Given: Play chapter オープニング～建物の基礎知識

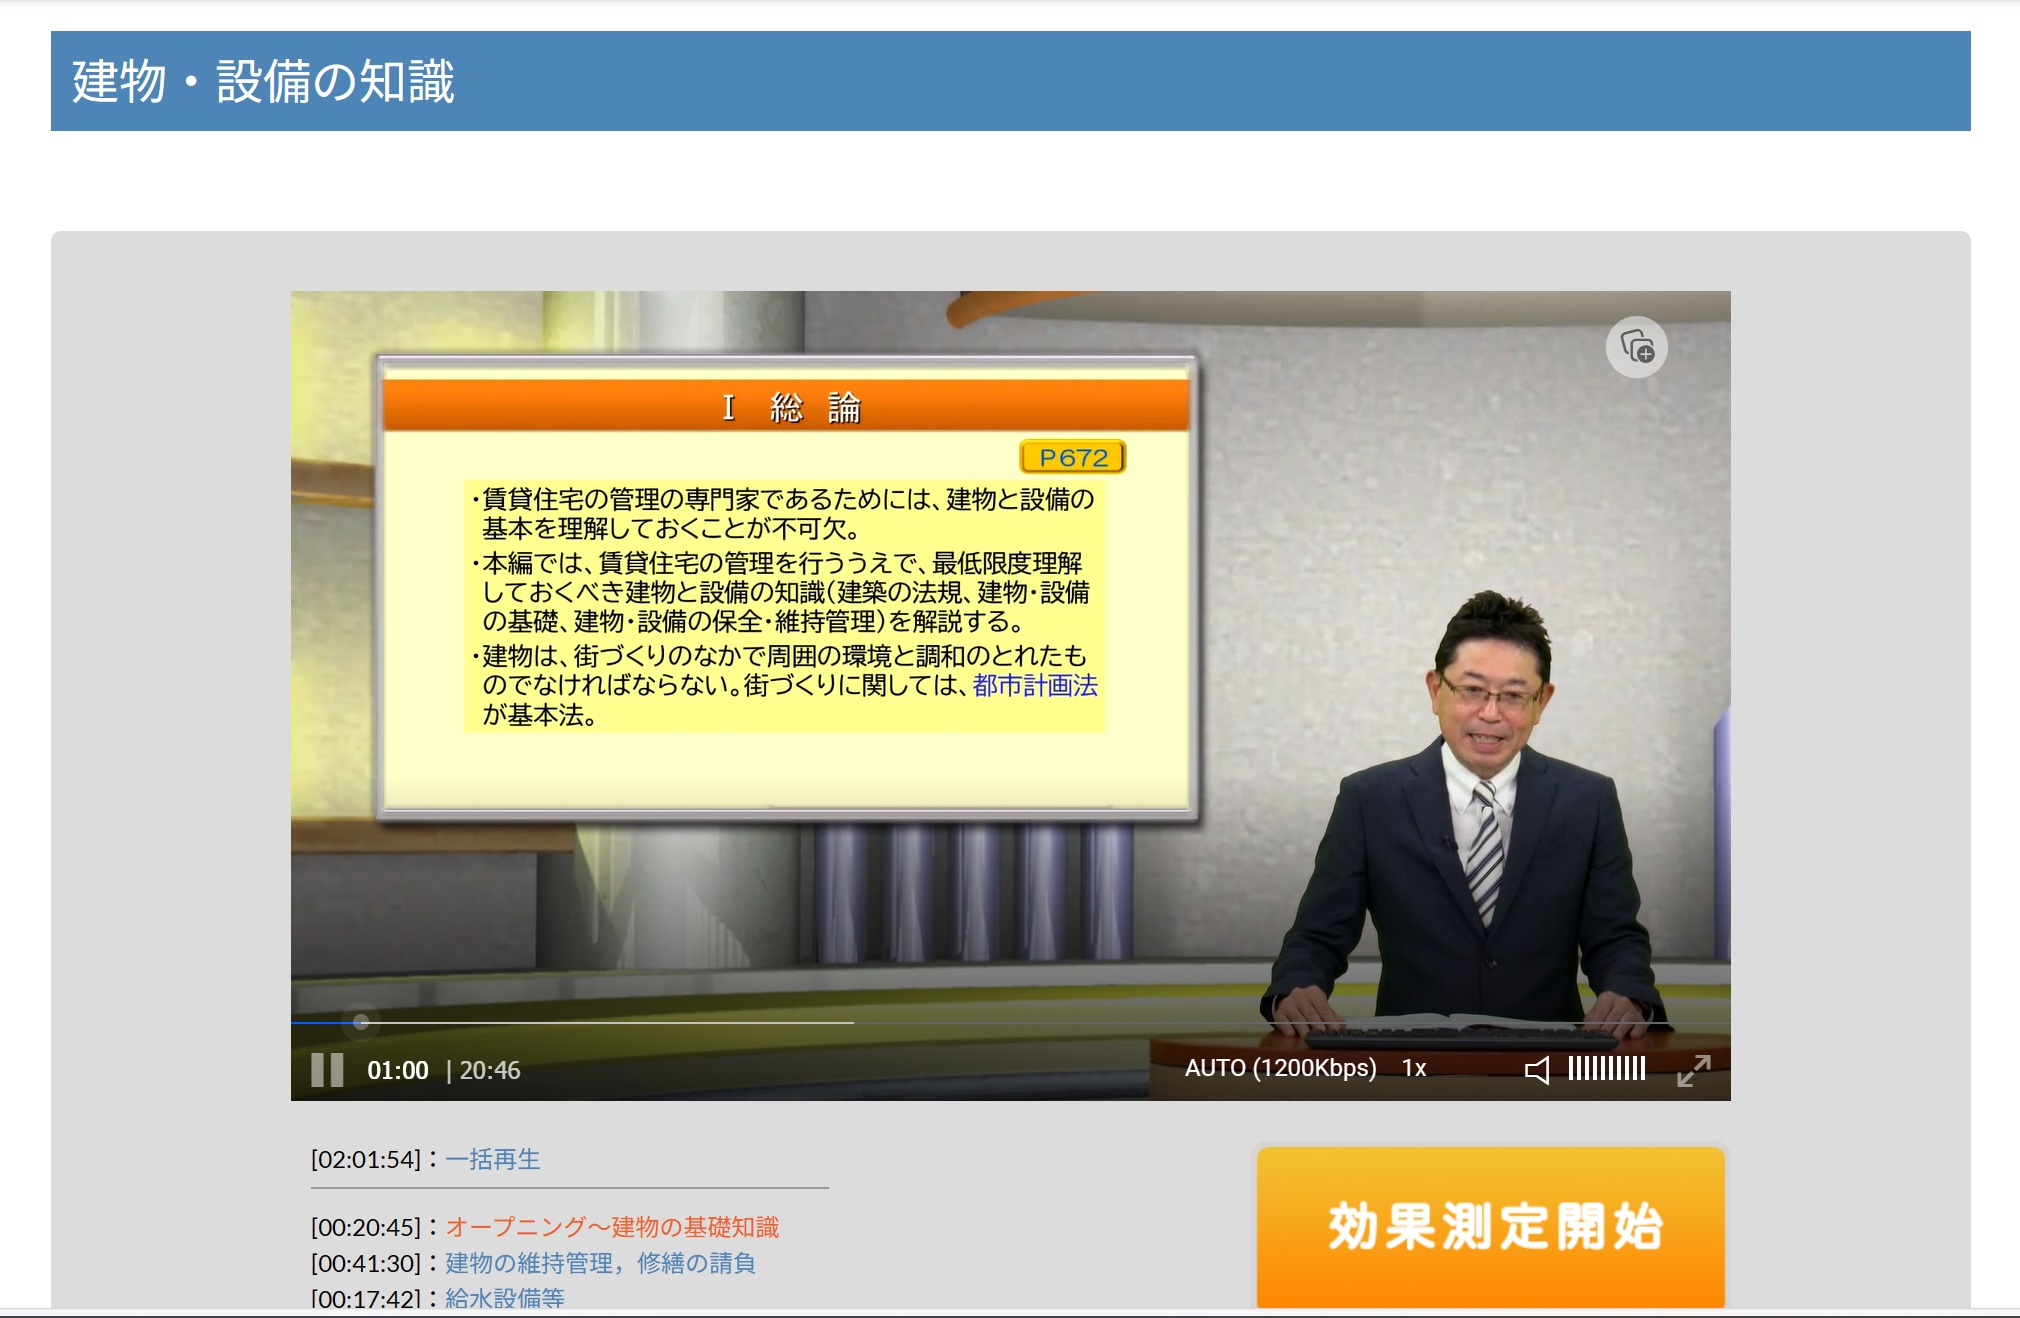Looking at the screenshot, I should 612,1227.
